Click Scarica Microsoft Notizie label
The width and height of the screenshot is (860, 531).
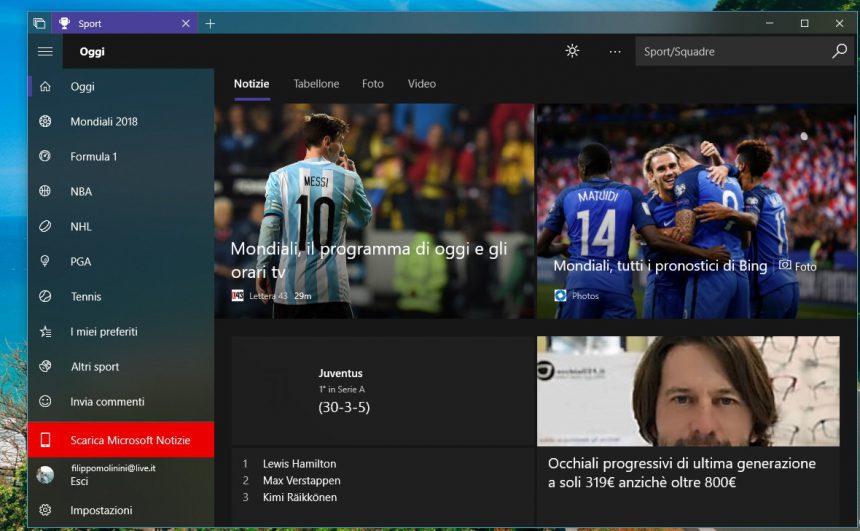pos(130,440)
